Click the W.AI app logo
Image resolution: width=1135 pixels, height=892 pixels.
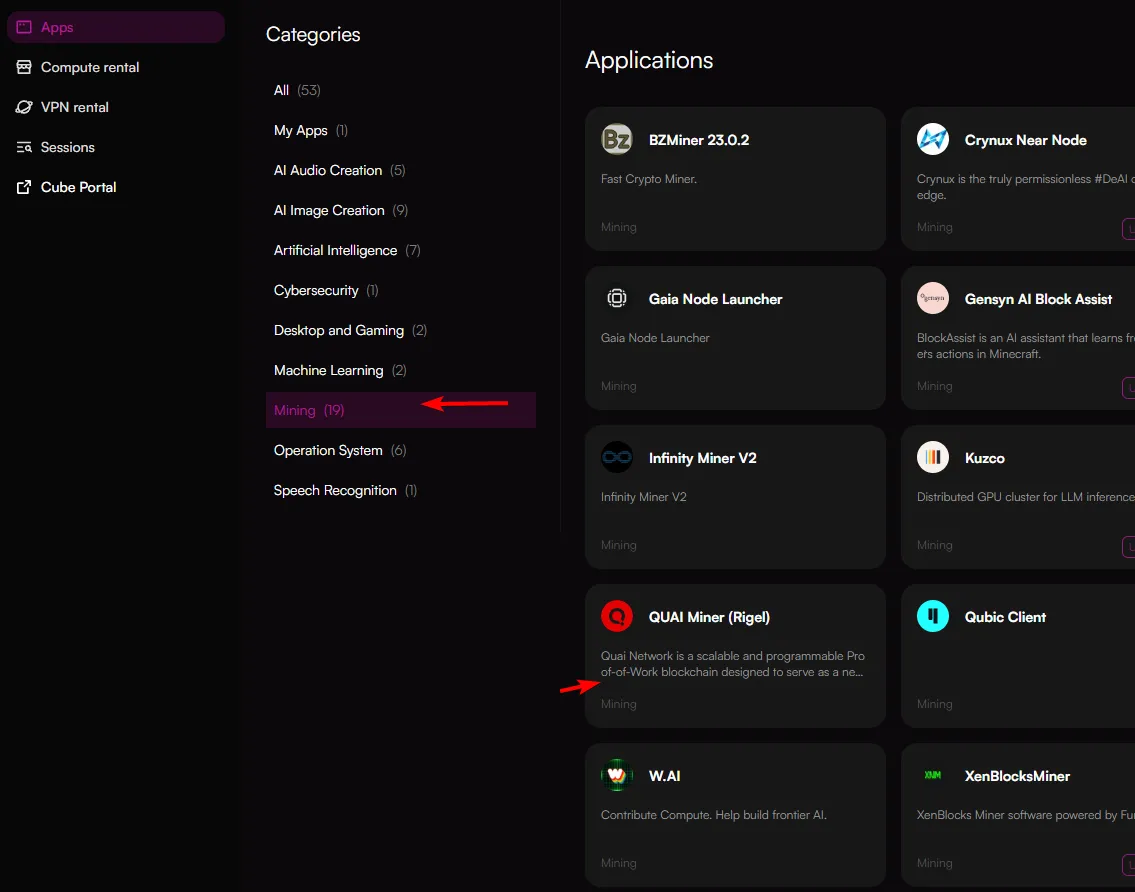click(617, 775)
